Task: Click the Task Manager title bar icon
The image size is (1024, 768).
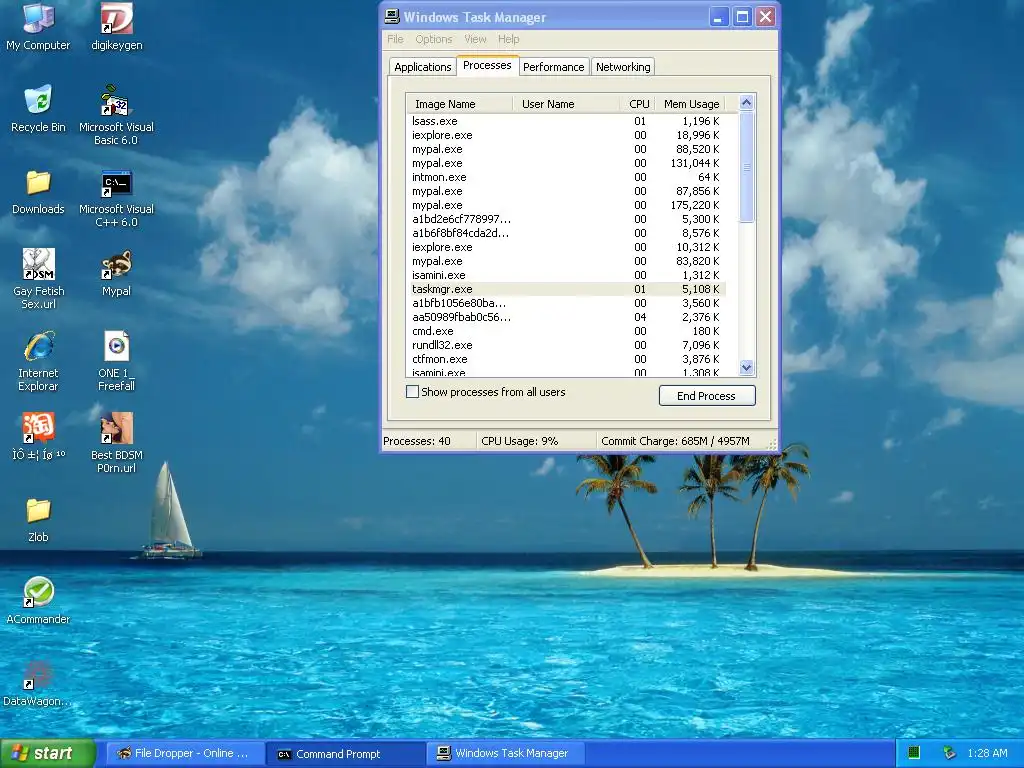Action: [392, 16]
